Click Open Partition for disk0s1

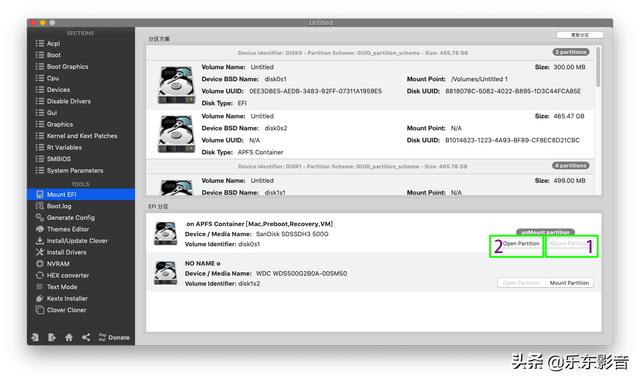click(521, 244)
